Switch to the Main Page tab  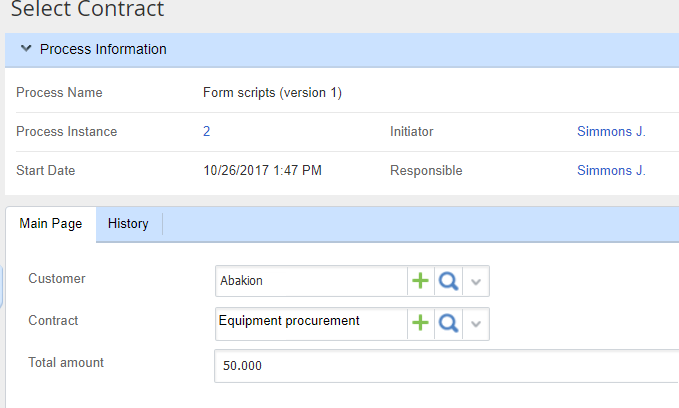pyautogui.click(x=51, y=224)
